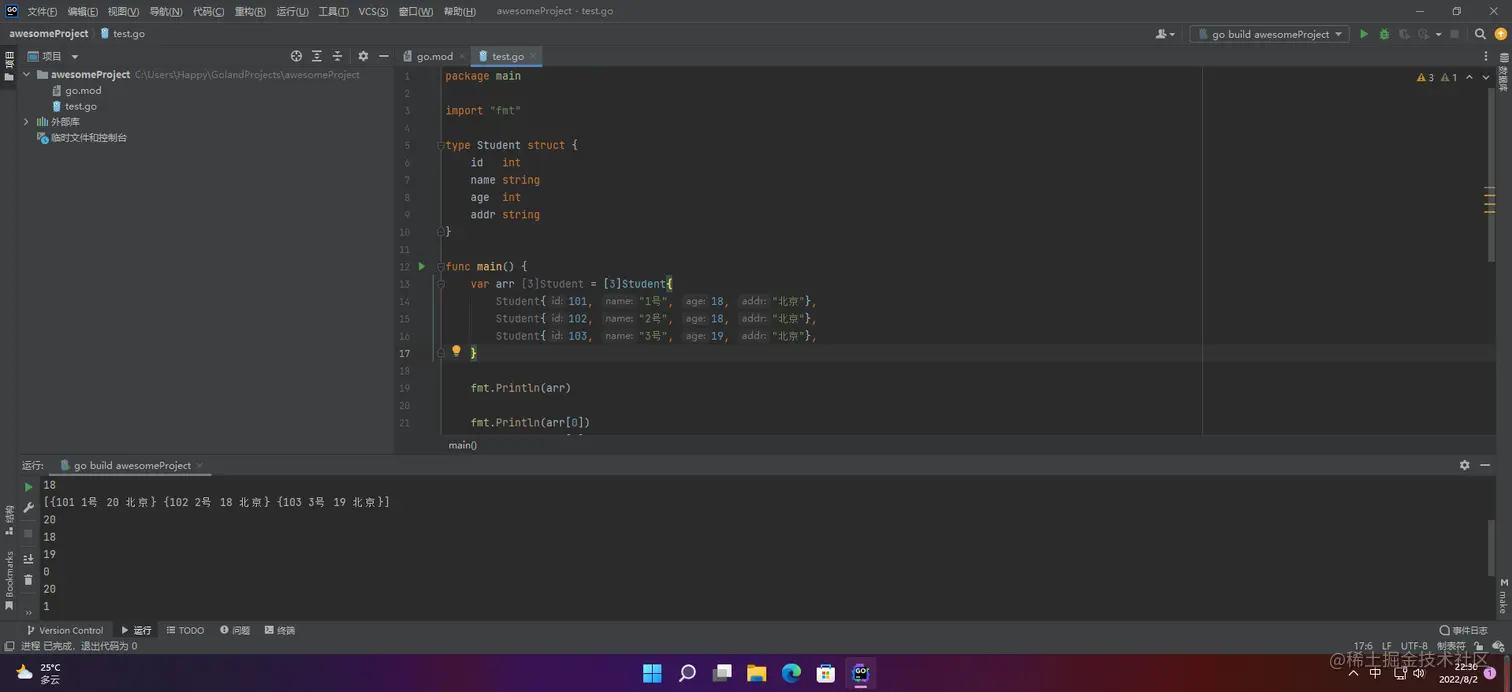1512x692 pixels.
Task: Open the 导航(N) menu
Action: (x=166, y=11)
